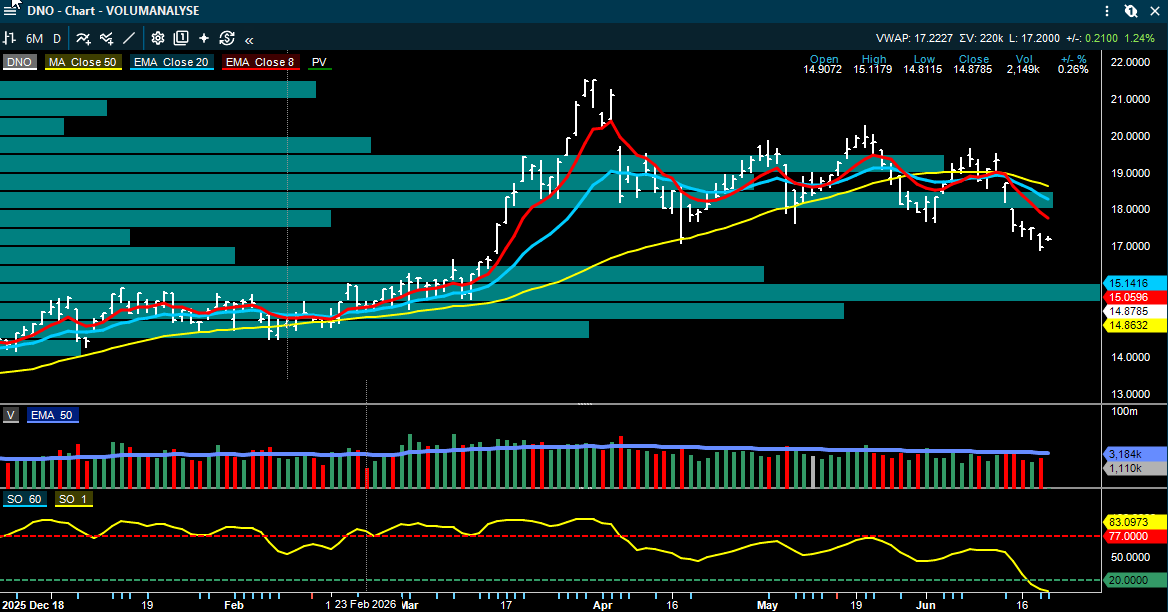Click the 22.0000 price scale label
The image size is (1168, 612).
click(1130, 63)
